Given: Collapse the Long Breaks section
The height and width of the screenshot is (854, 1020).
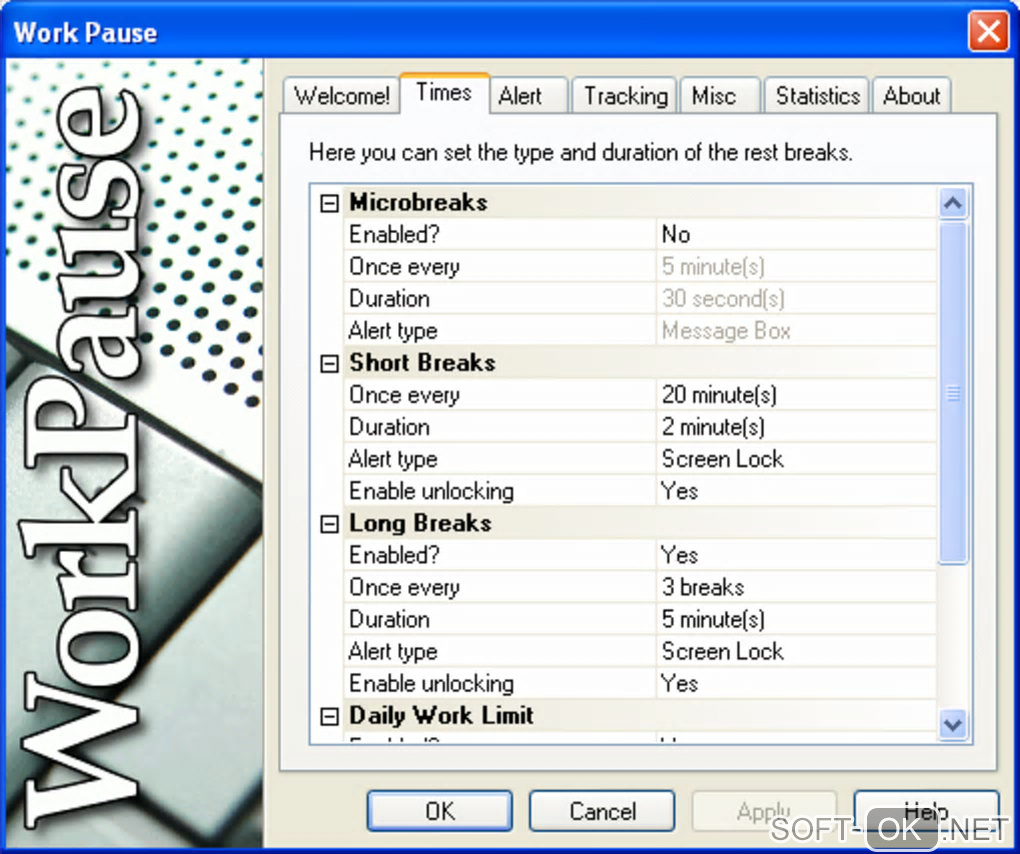Looking at the screenshot, I should [330, 524].
